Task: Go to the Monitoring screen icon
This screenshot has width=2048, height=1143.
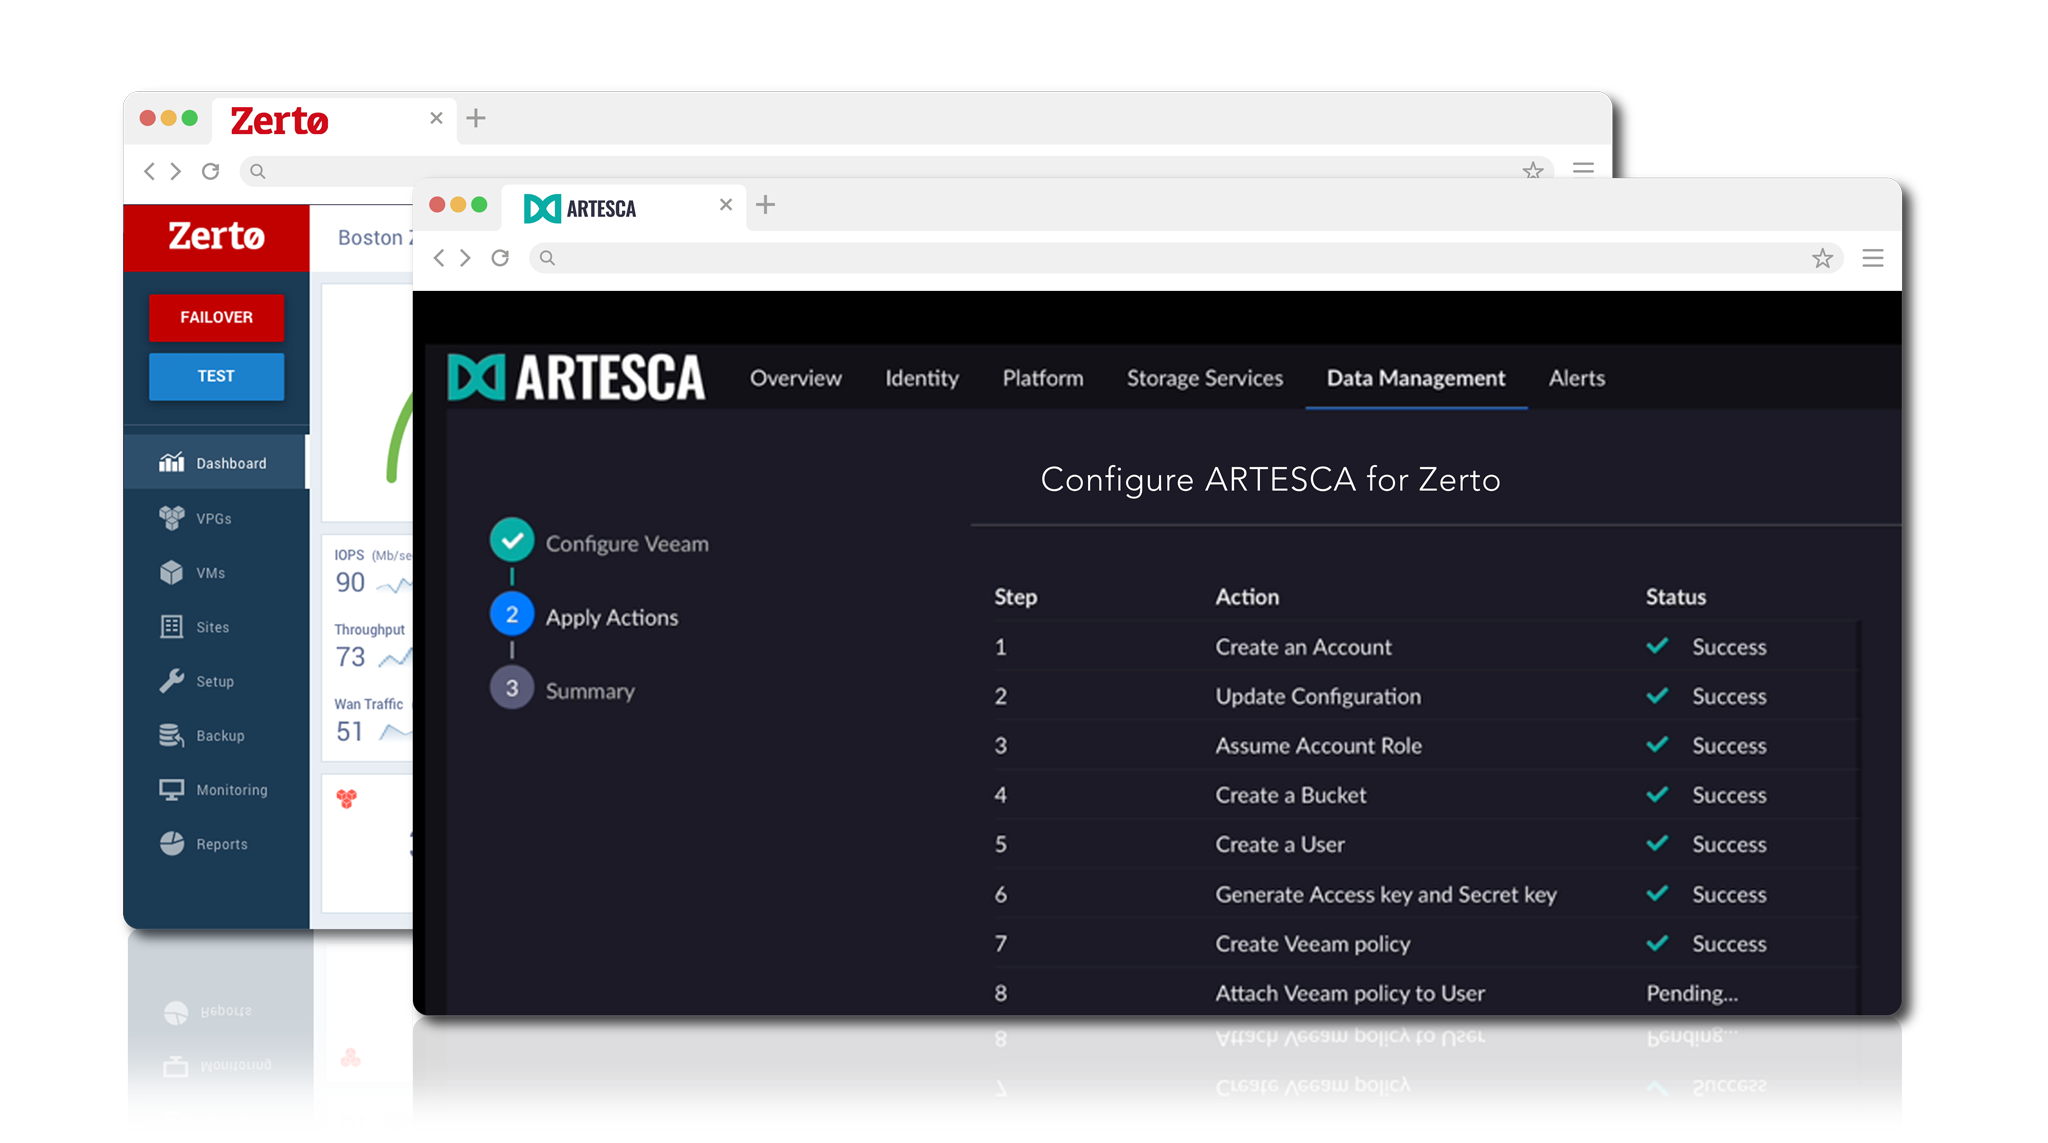Action: 172,790
